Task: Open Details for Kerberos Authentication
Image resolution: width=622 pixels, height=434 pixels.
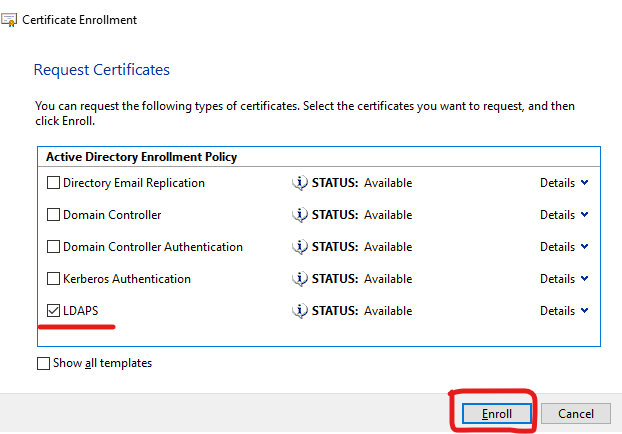Action: (564, 279)
